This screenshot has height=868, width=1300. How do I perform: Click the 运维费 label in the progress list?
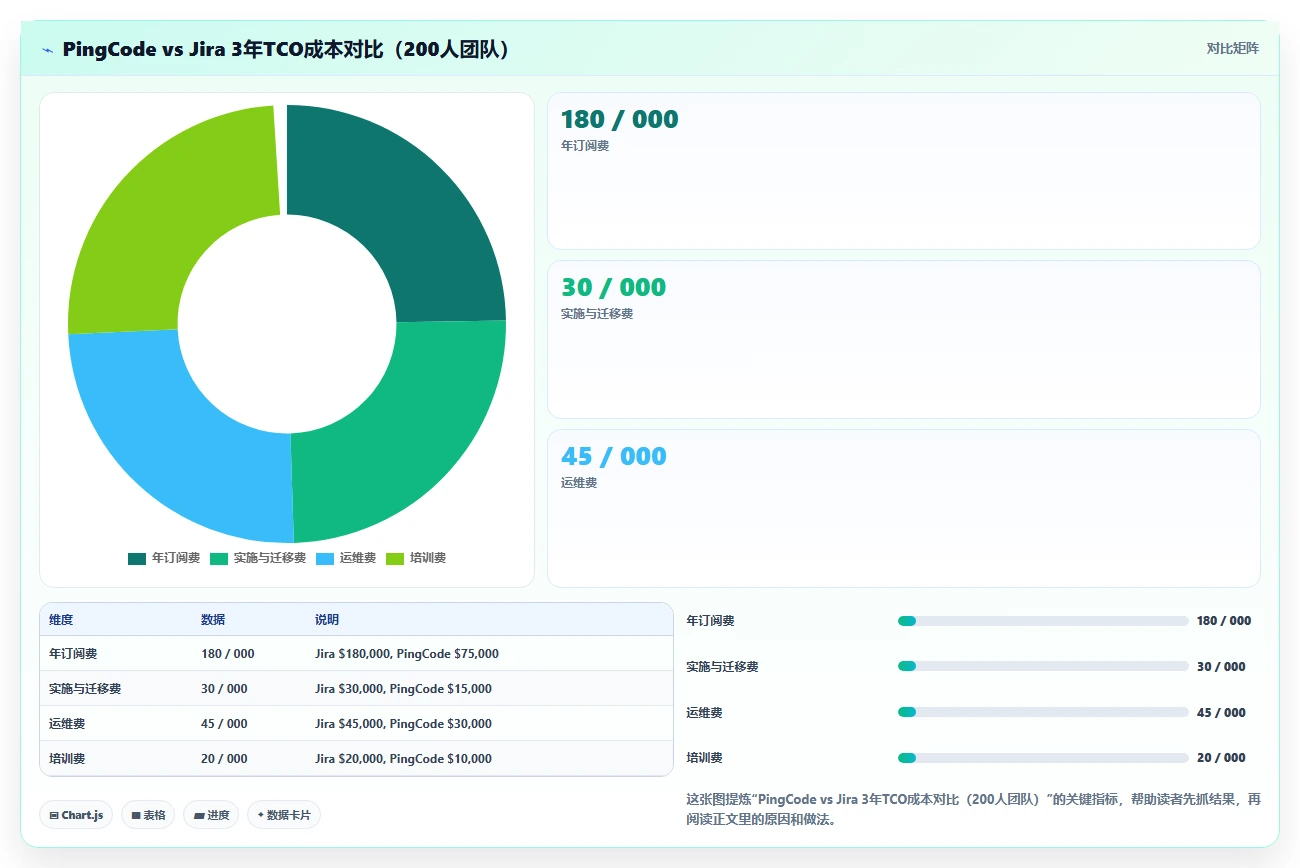click(704, 713)
